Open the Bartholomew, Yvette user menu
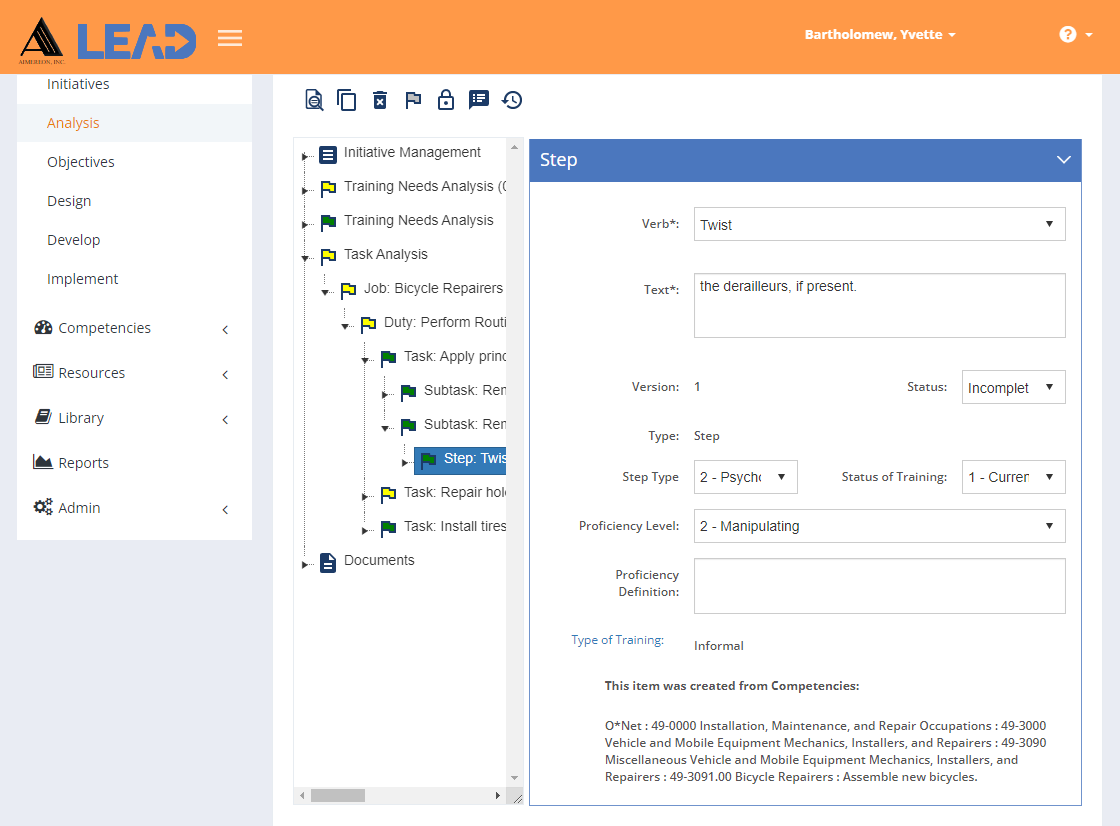The image size is (1120, 826). pyautogui.click(x=879, y=34)
